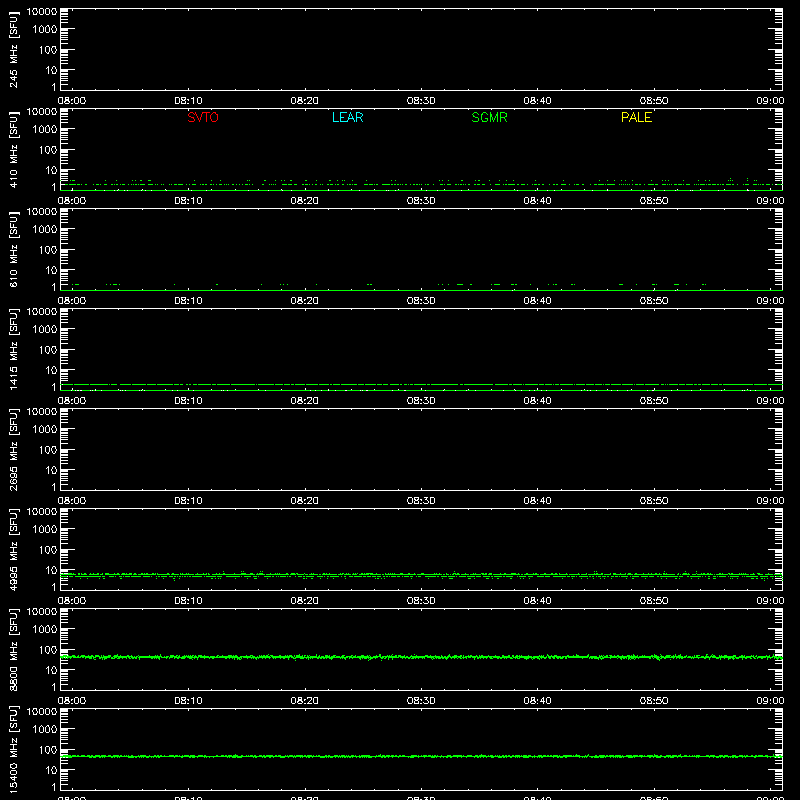Select the 4995 MHz [SFU] axis title
The height and width of the screenshot is (800, 800).
click(13, 550)
